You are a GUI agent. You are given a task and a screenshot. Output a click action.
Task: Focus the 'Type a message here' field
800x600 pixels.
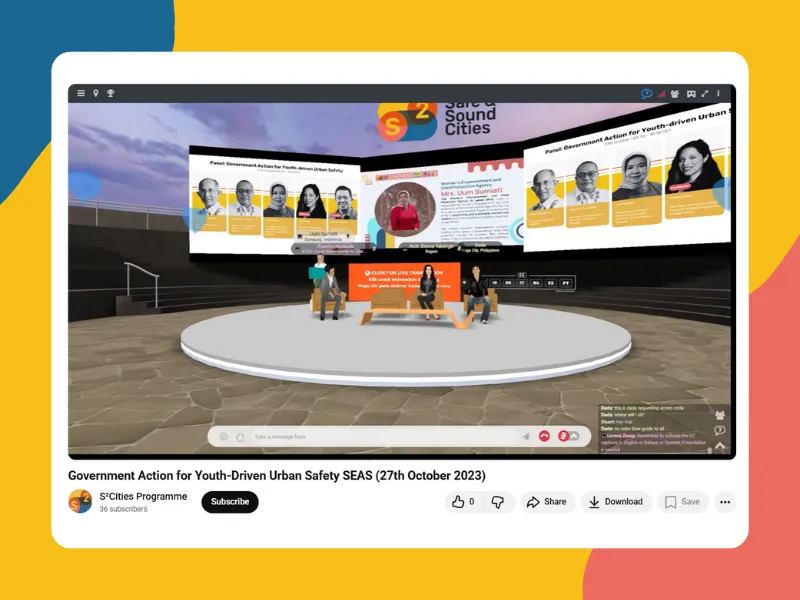[x=385, y=437]
